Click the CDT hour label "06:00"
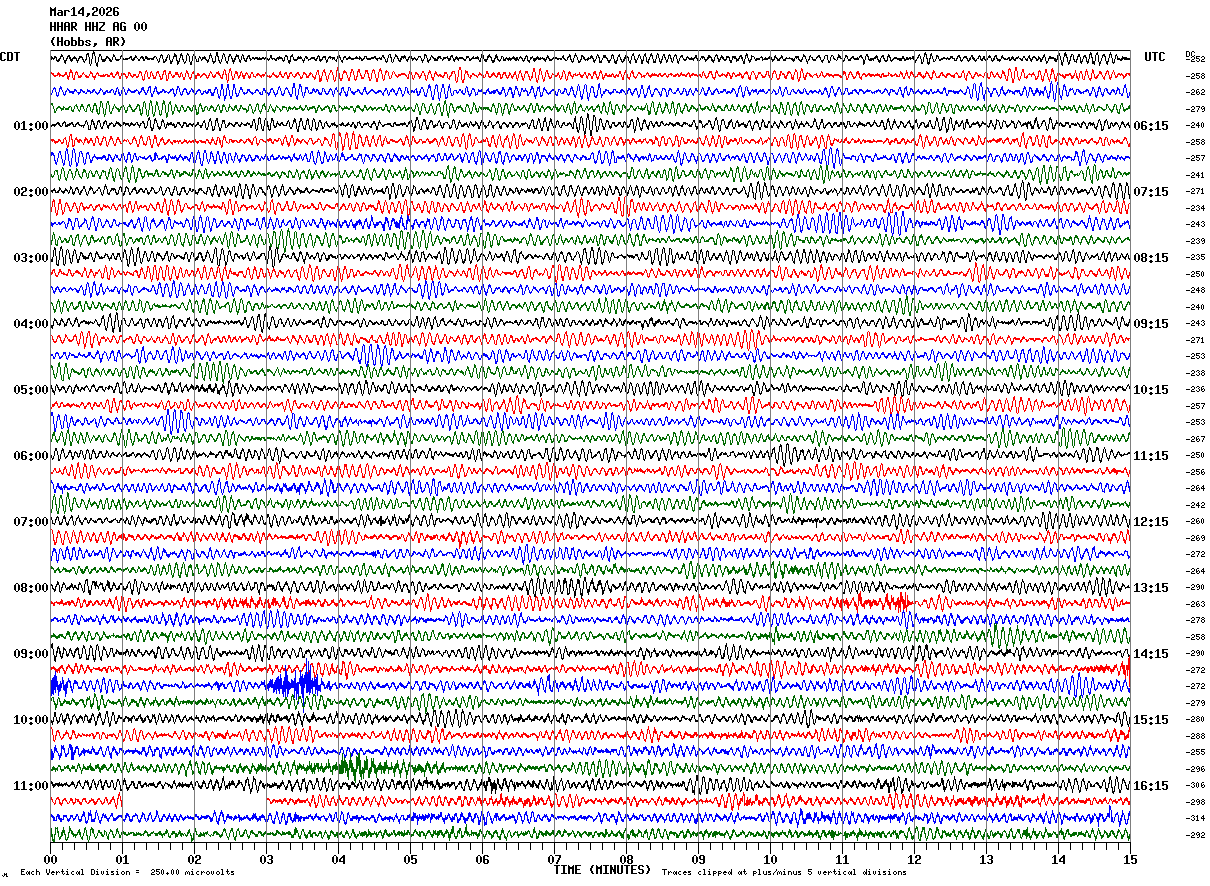 (x=31, y=456)
